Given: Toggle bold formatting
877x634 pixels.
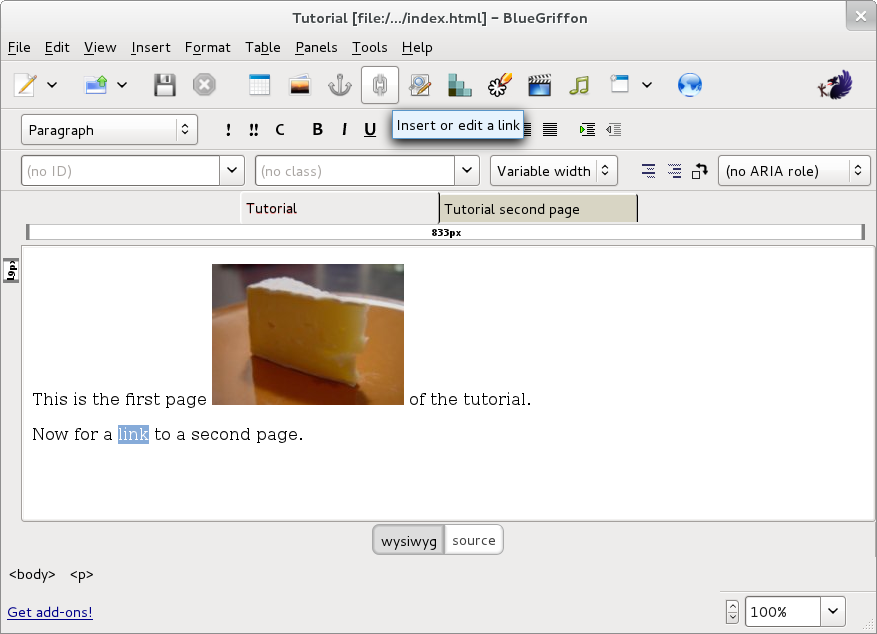Looking at the screenshot, I should click(x=317, y=130).
